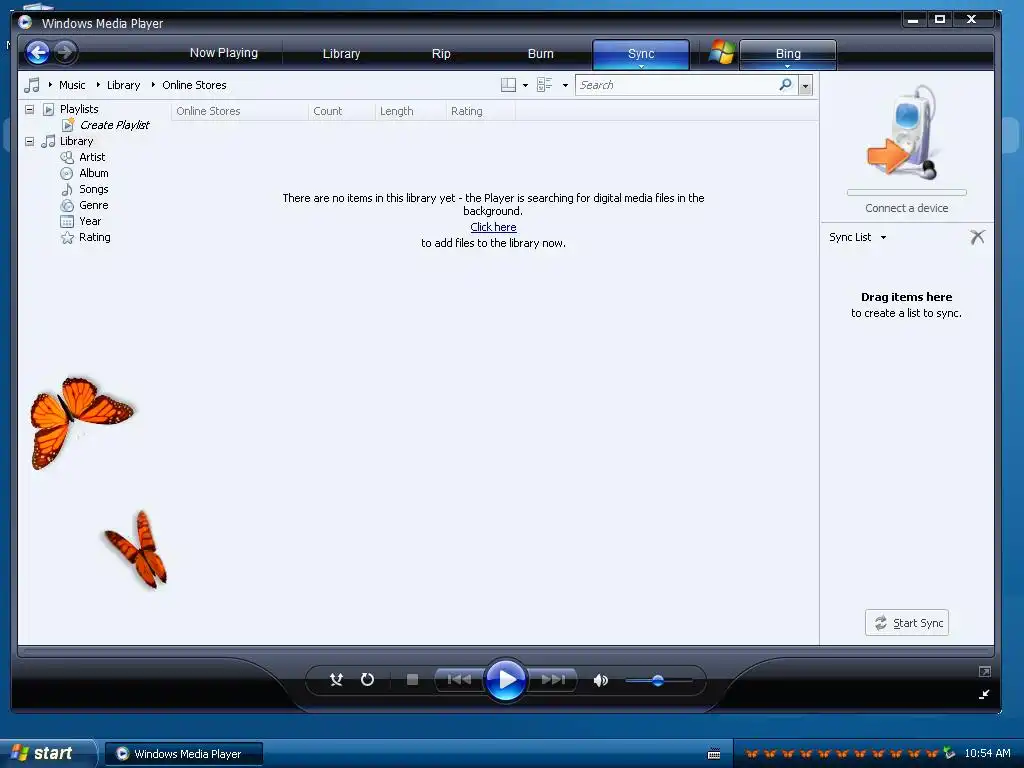1024x768 pixels.
Task: Click Windows Media Player taskbar button
Action: click(184, 754)
